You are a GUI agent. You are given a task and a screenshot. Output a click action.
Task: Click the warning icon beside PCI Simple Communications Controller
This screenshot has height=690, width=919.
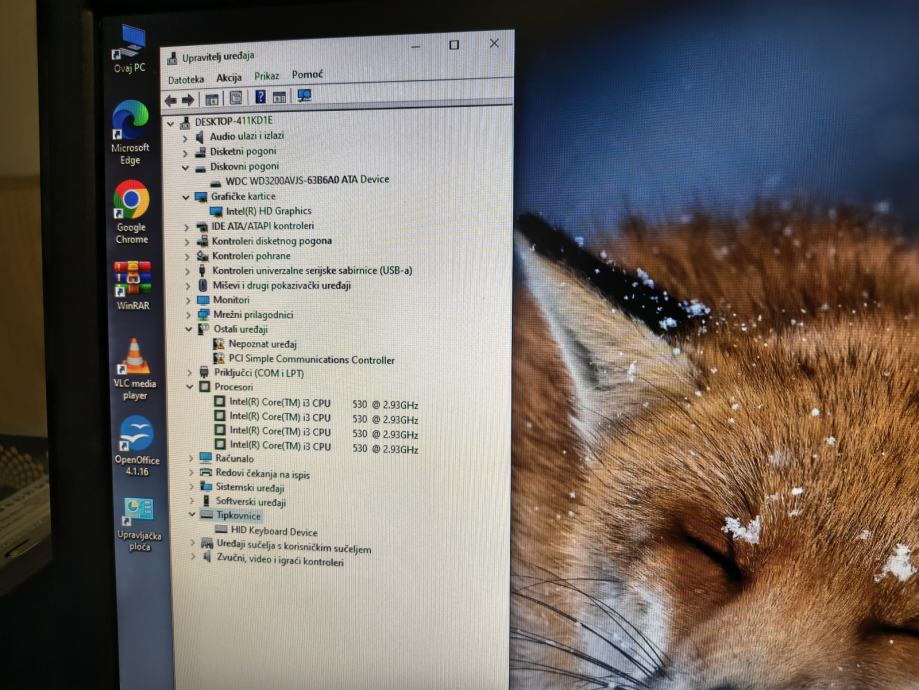coord(219,358)
